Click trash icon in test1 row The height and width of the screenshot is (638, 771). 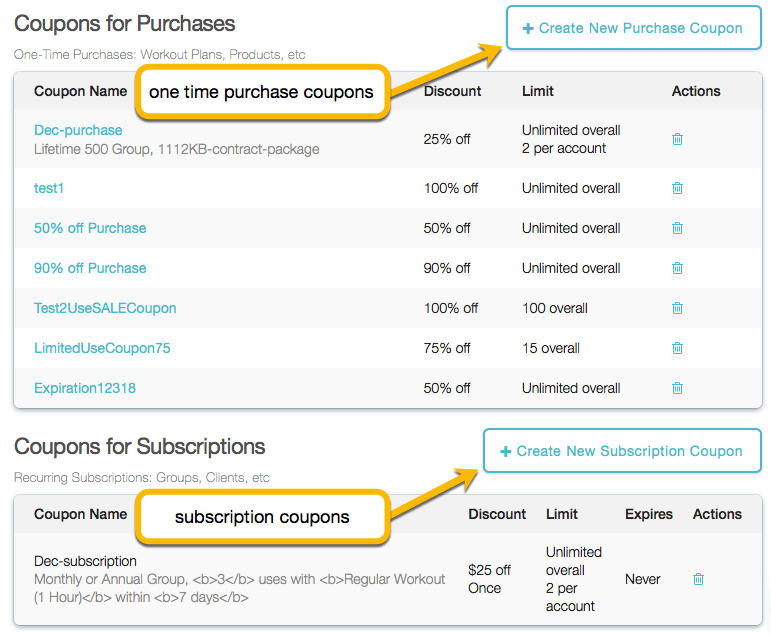[677, 188]
